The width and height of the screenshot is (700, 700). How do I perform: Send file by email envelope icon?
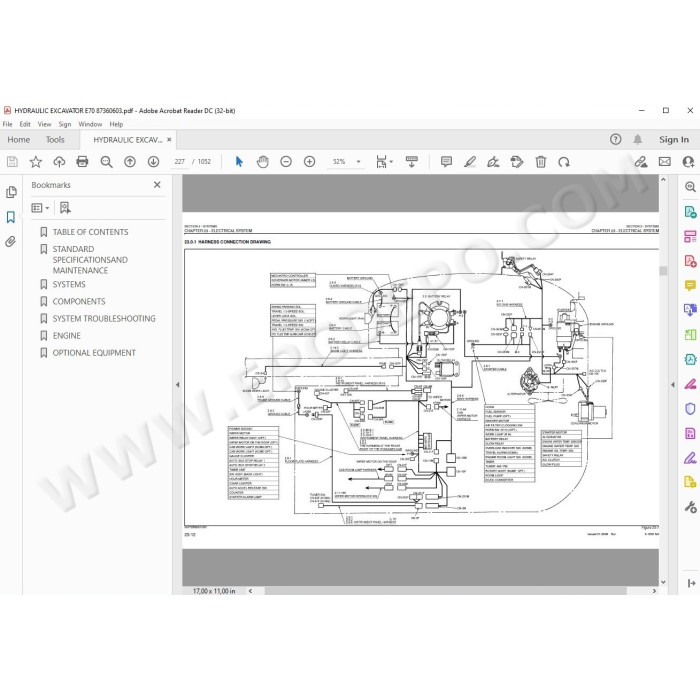pyautogui.click(x=665, y=162)
